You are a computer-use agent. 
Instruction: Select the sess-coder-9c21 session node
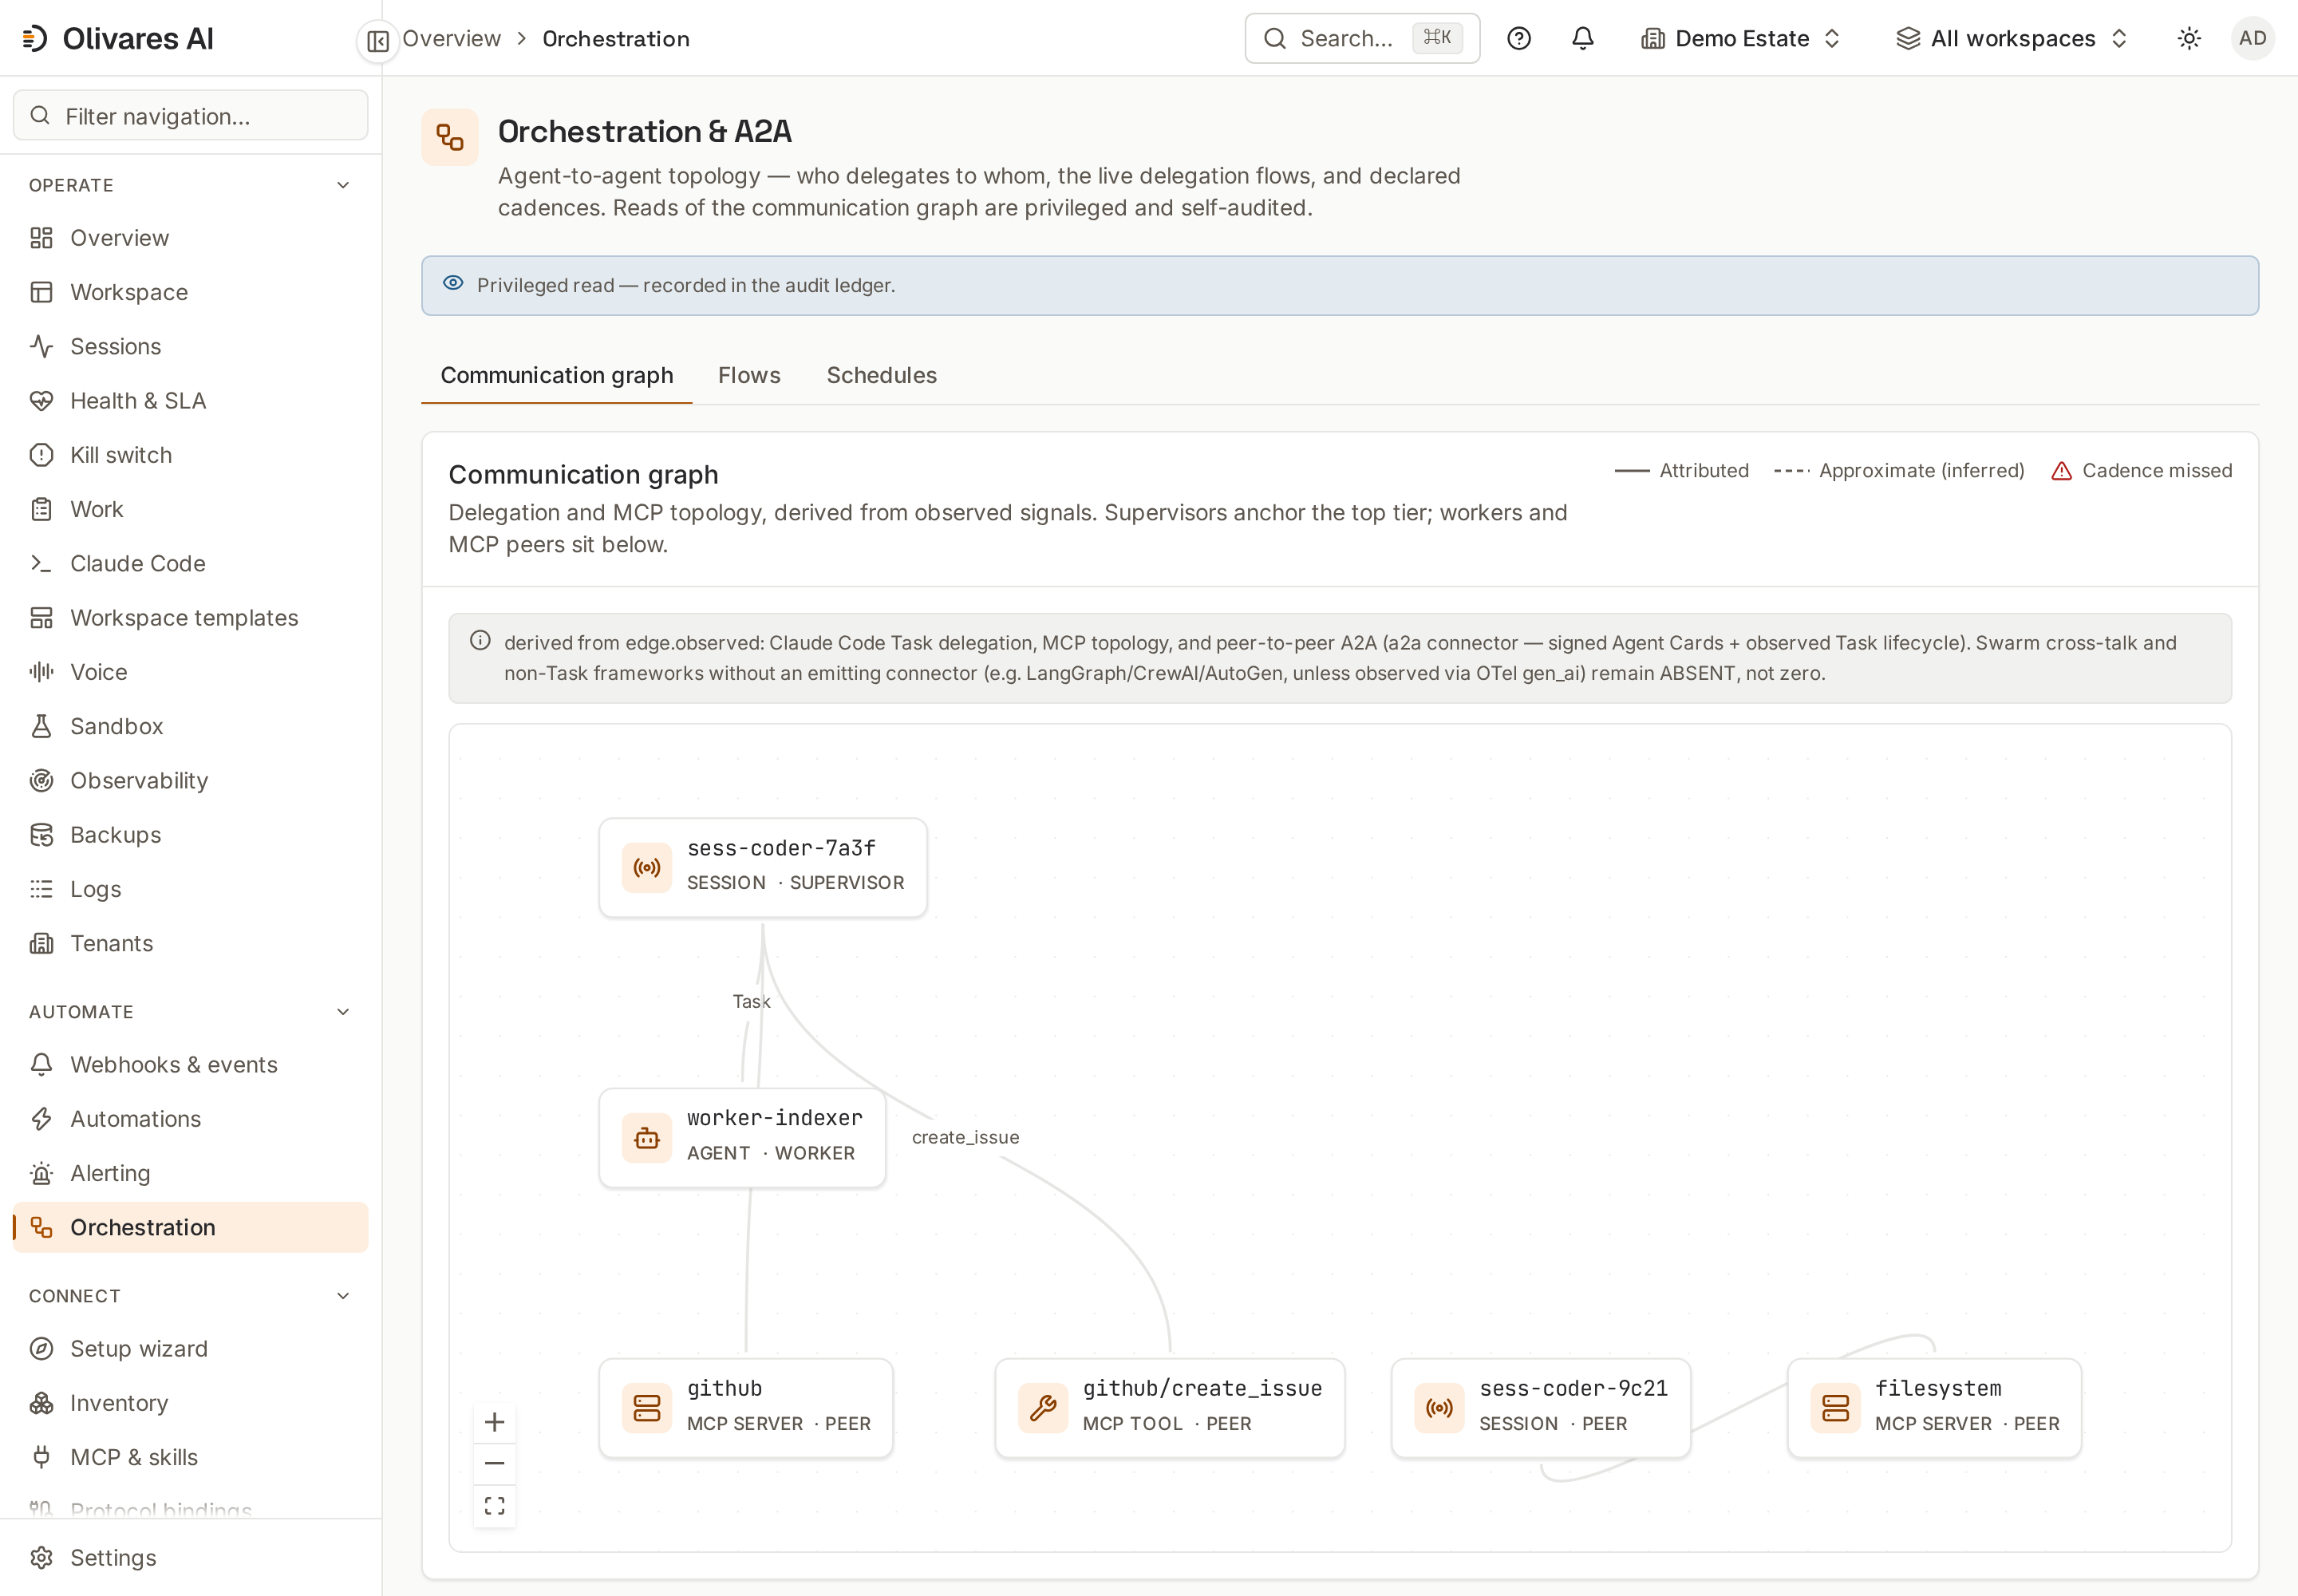coord(1540,1407)
